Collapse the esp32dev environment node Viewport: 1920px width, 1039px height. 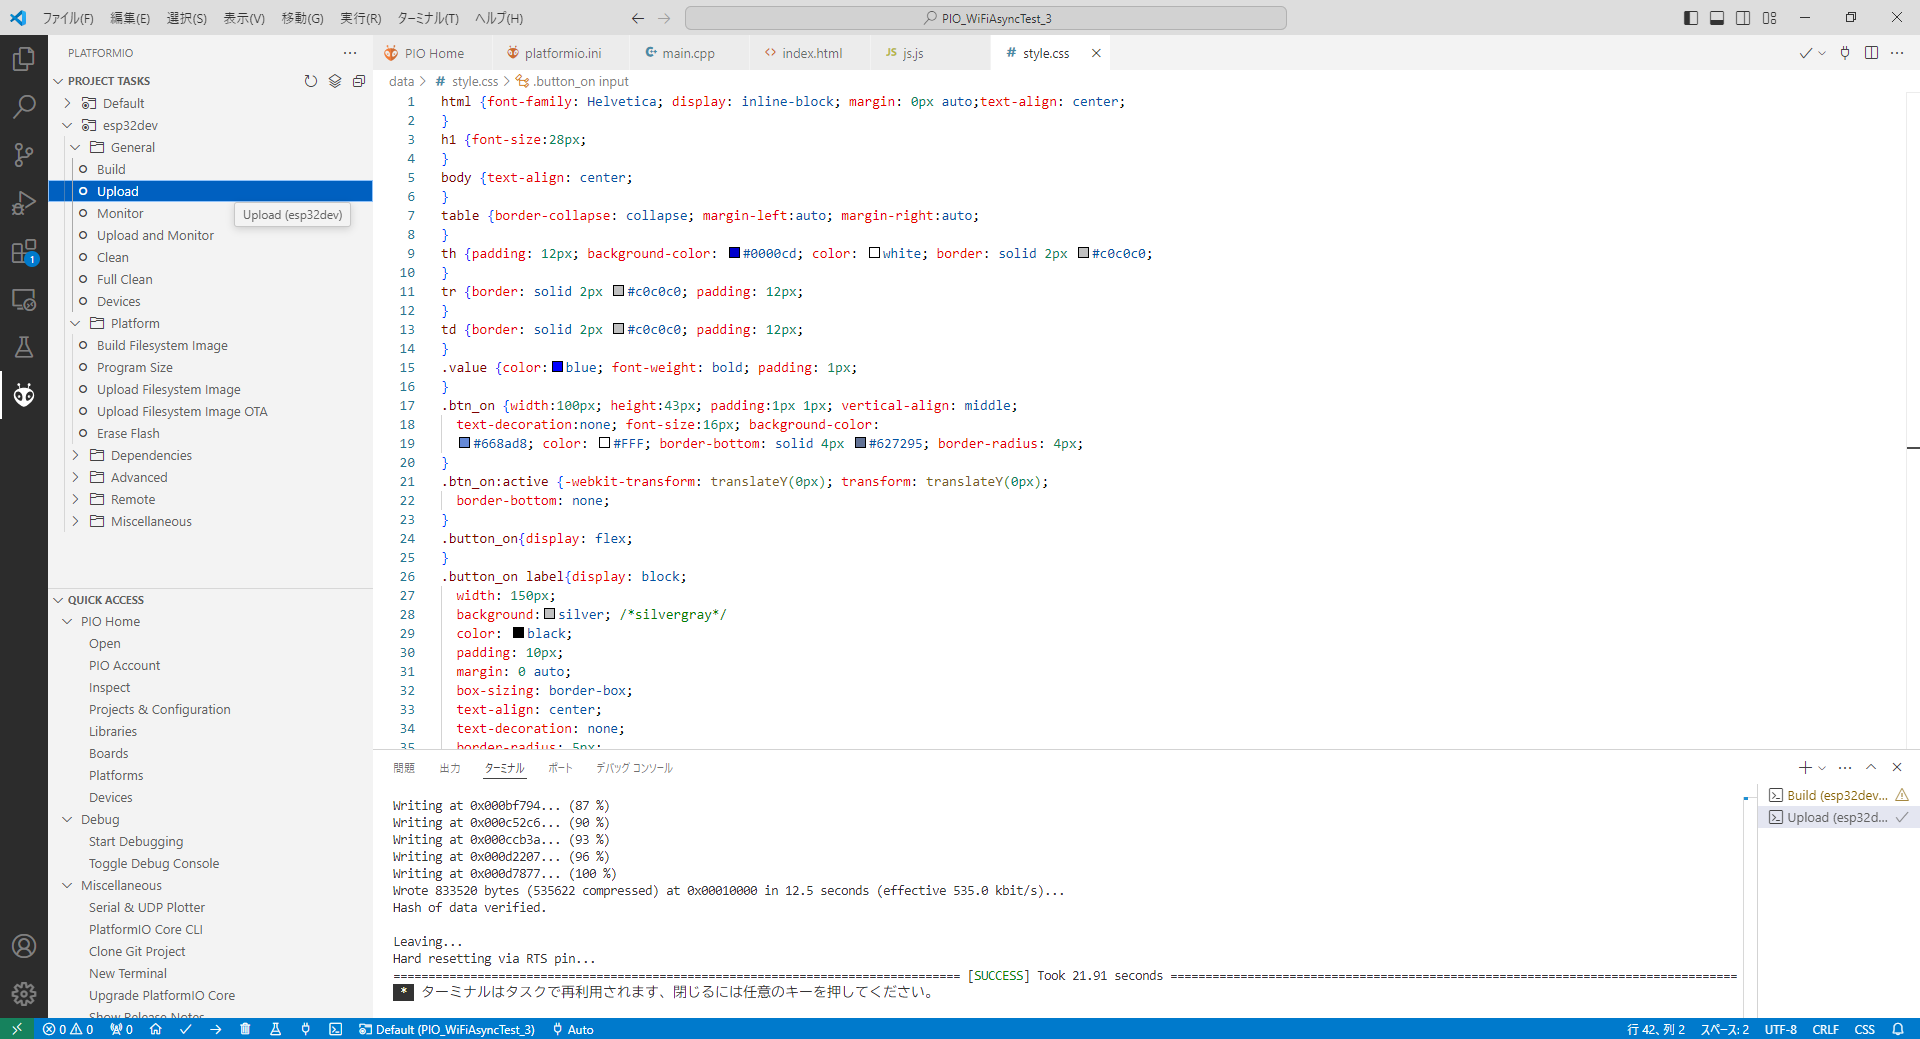click(x=67, y=125)
